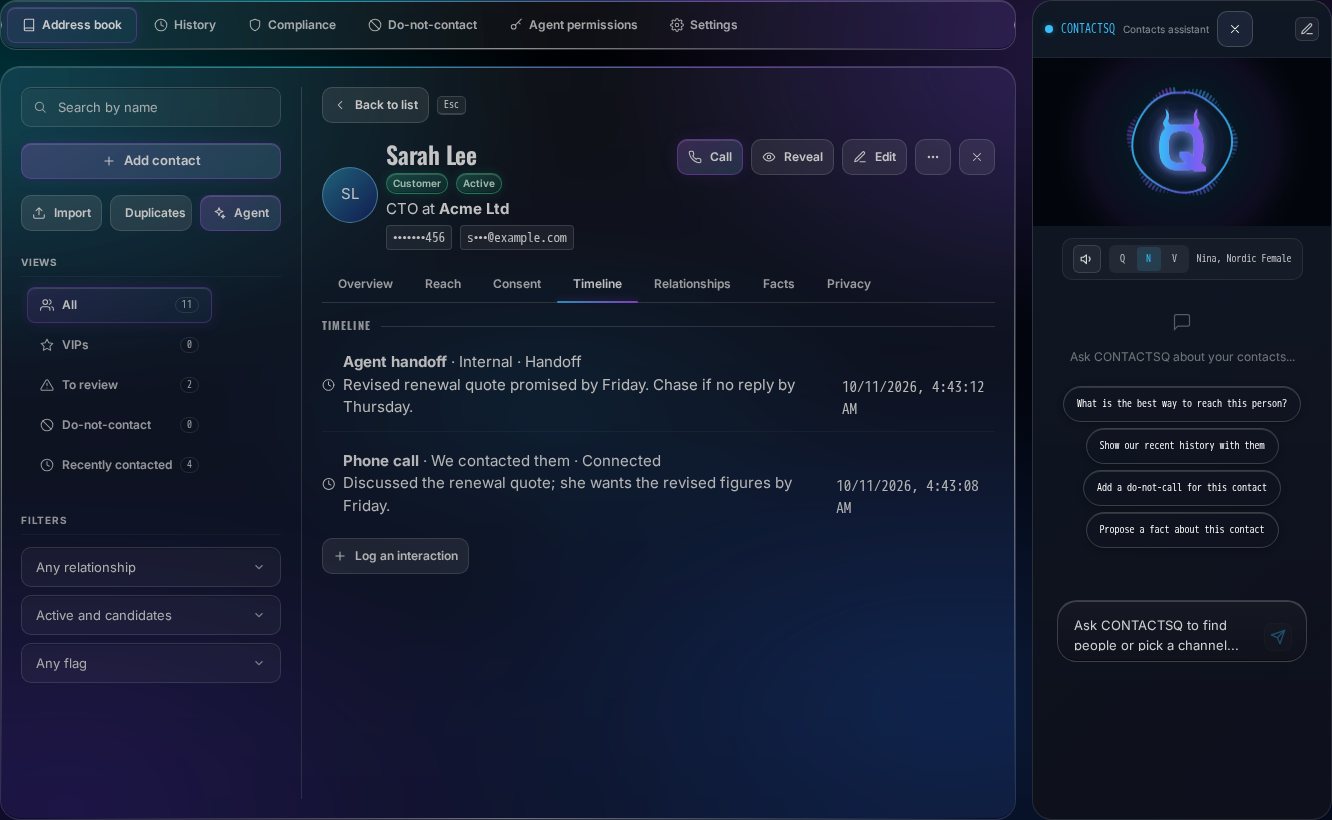Expand the Active and candidates dropdown
Image resolution: width=1332 pixels, height=820 pixels.
click(151, 615)
